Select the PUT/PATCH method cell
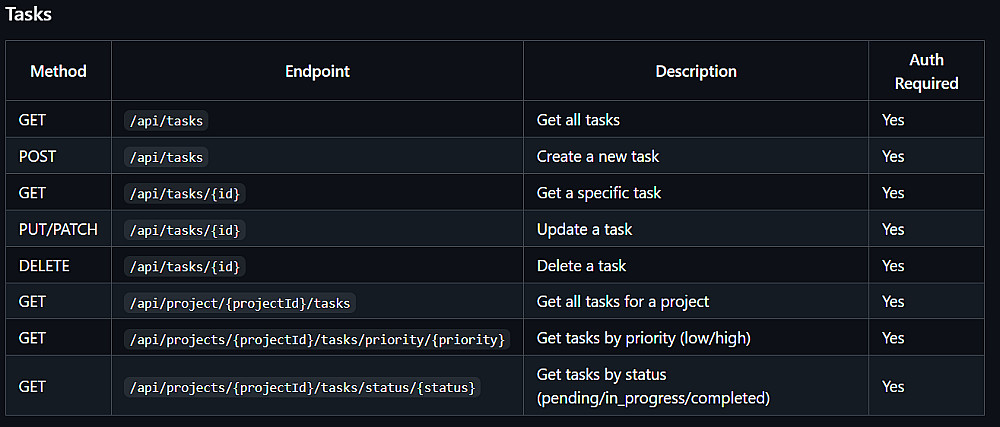1000x427 pixels. (x=58, y=230)
